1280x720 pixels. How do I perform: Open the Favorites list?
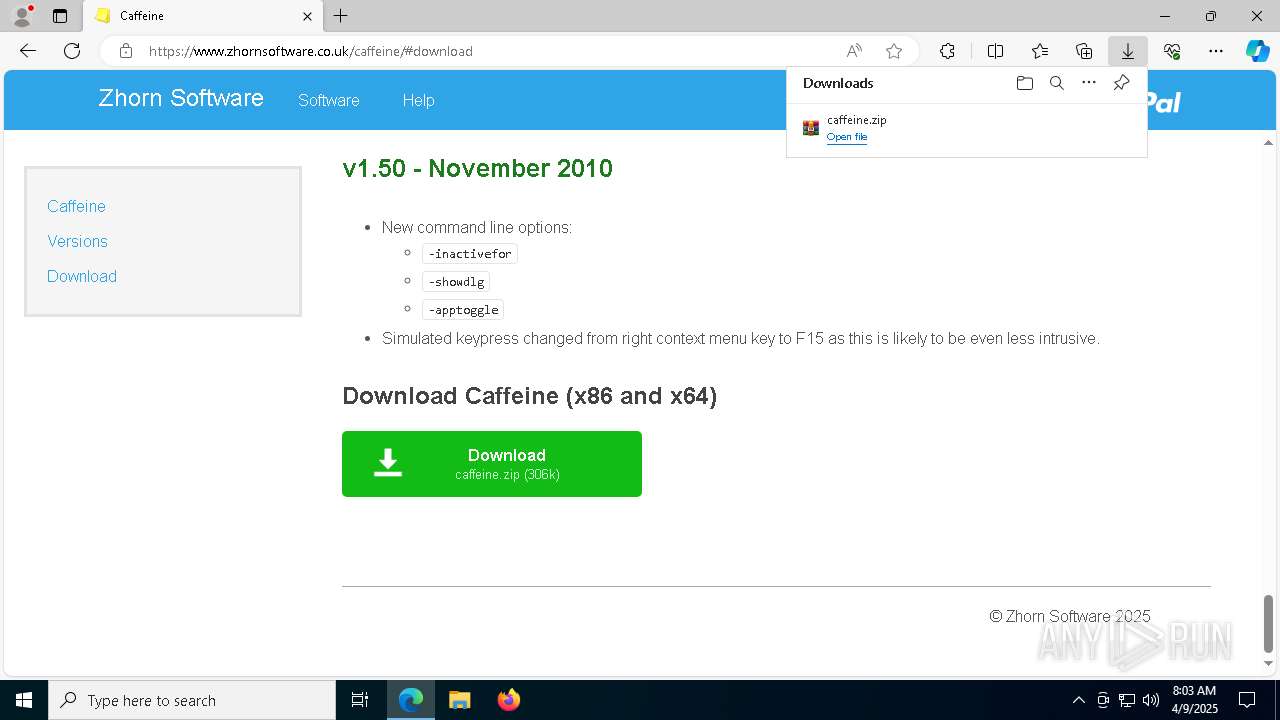click(1040, 51)
